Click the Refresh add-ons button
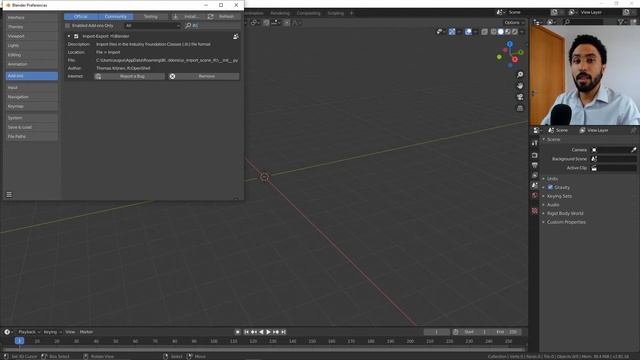 (x=222, y=16)
